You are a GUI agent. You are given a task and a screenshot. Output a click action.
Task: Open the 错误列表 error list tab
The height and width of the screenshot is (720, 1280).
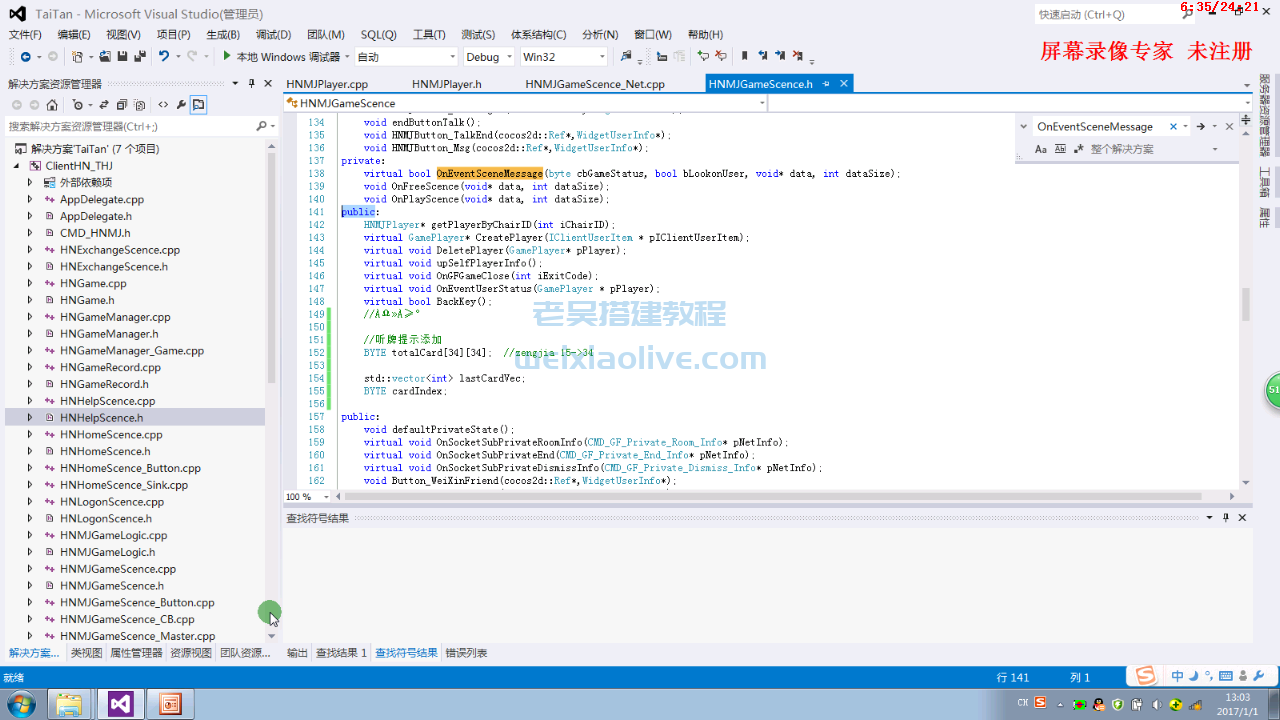pyautogui.click(x=466, y=653)
